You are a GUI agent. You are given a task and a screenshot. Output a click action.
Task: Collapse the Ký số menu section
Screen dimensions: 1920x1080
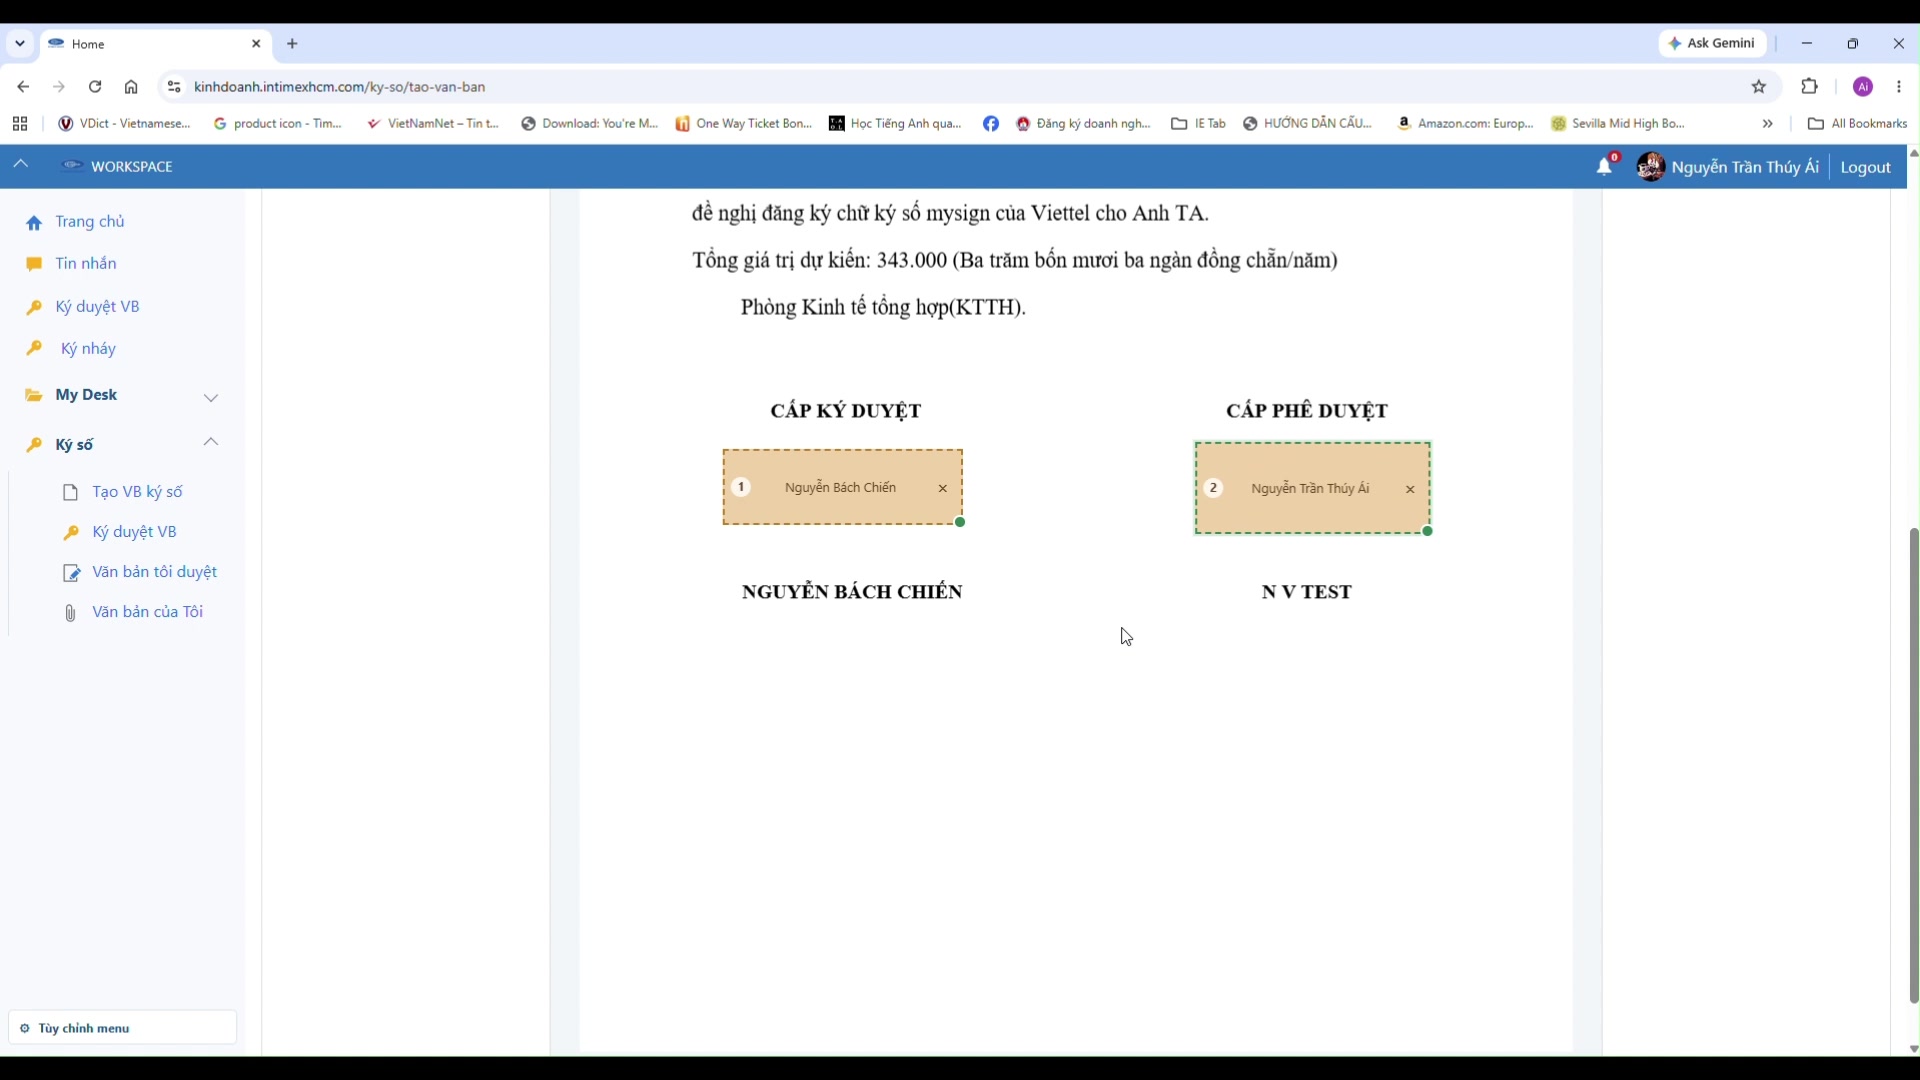(x=211, y=442)
